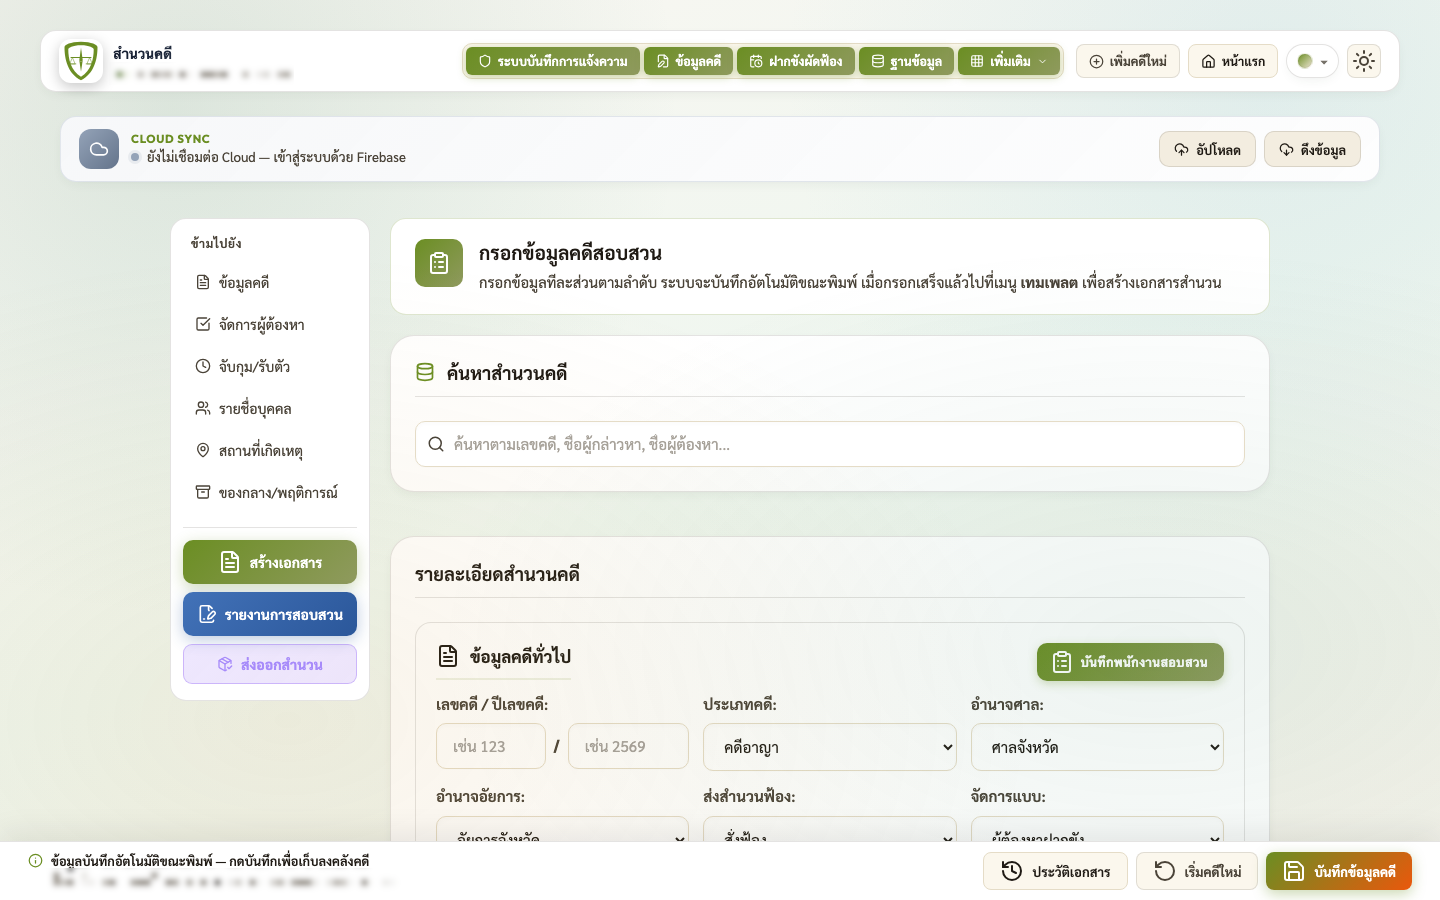Click the Cloud Sync cloud icon
This screenshot has width=1440, height=900.
[x=99, y=149]
